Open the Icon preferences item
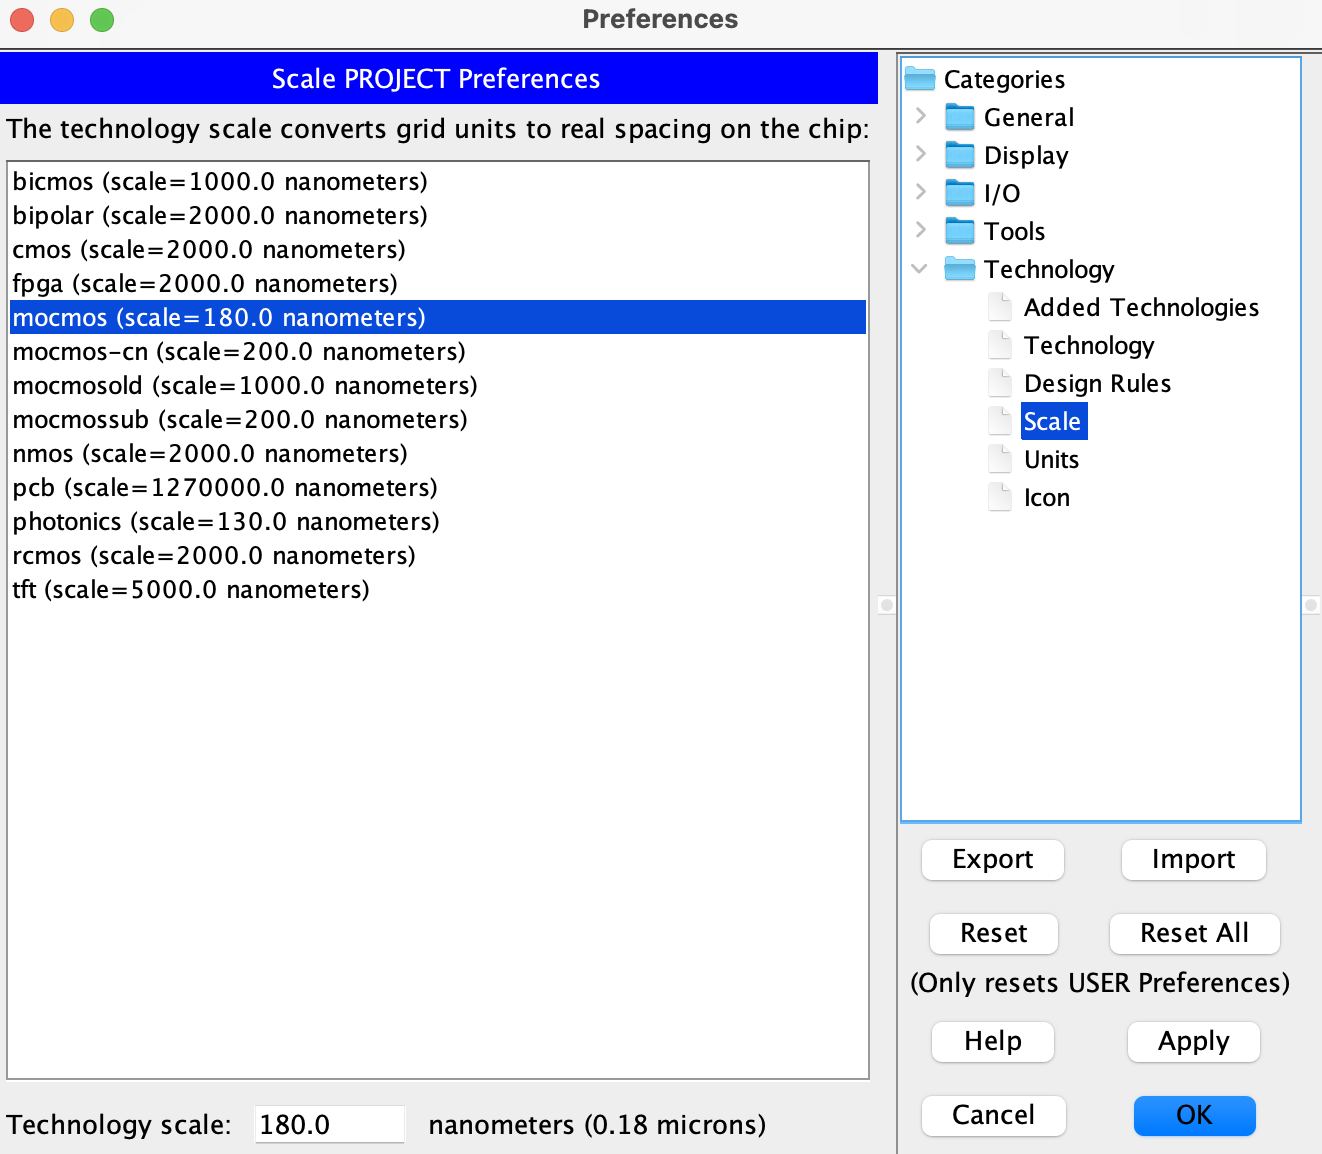 click(x=1046, y=498)
